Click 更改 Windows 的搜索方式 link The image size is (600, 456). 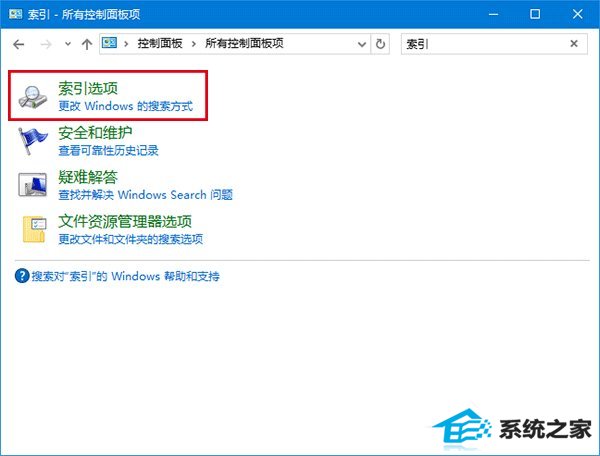[x=126, y=106]
